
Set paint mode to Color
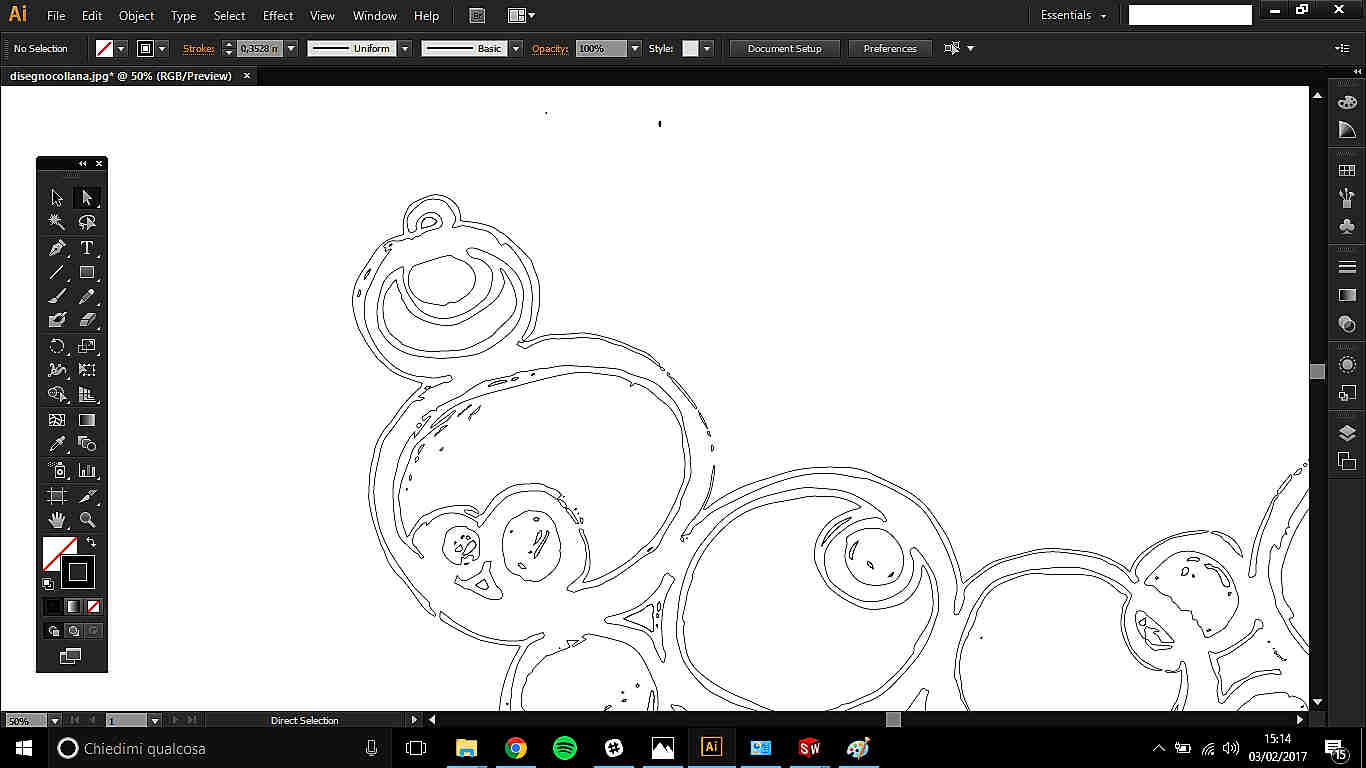(x=54, y=606)
